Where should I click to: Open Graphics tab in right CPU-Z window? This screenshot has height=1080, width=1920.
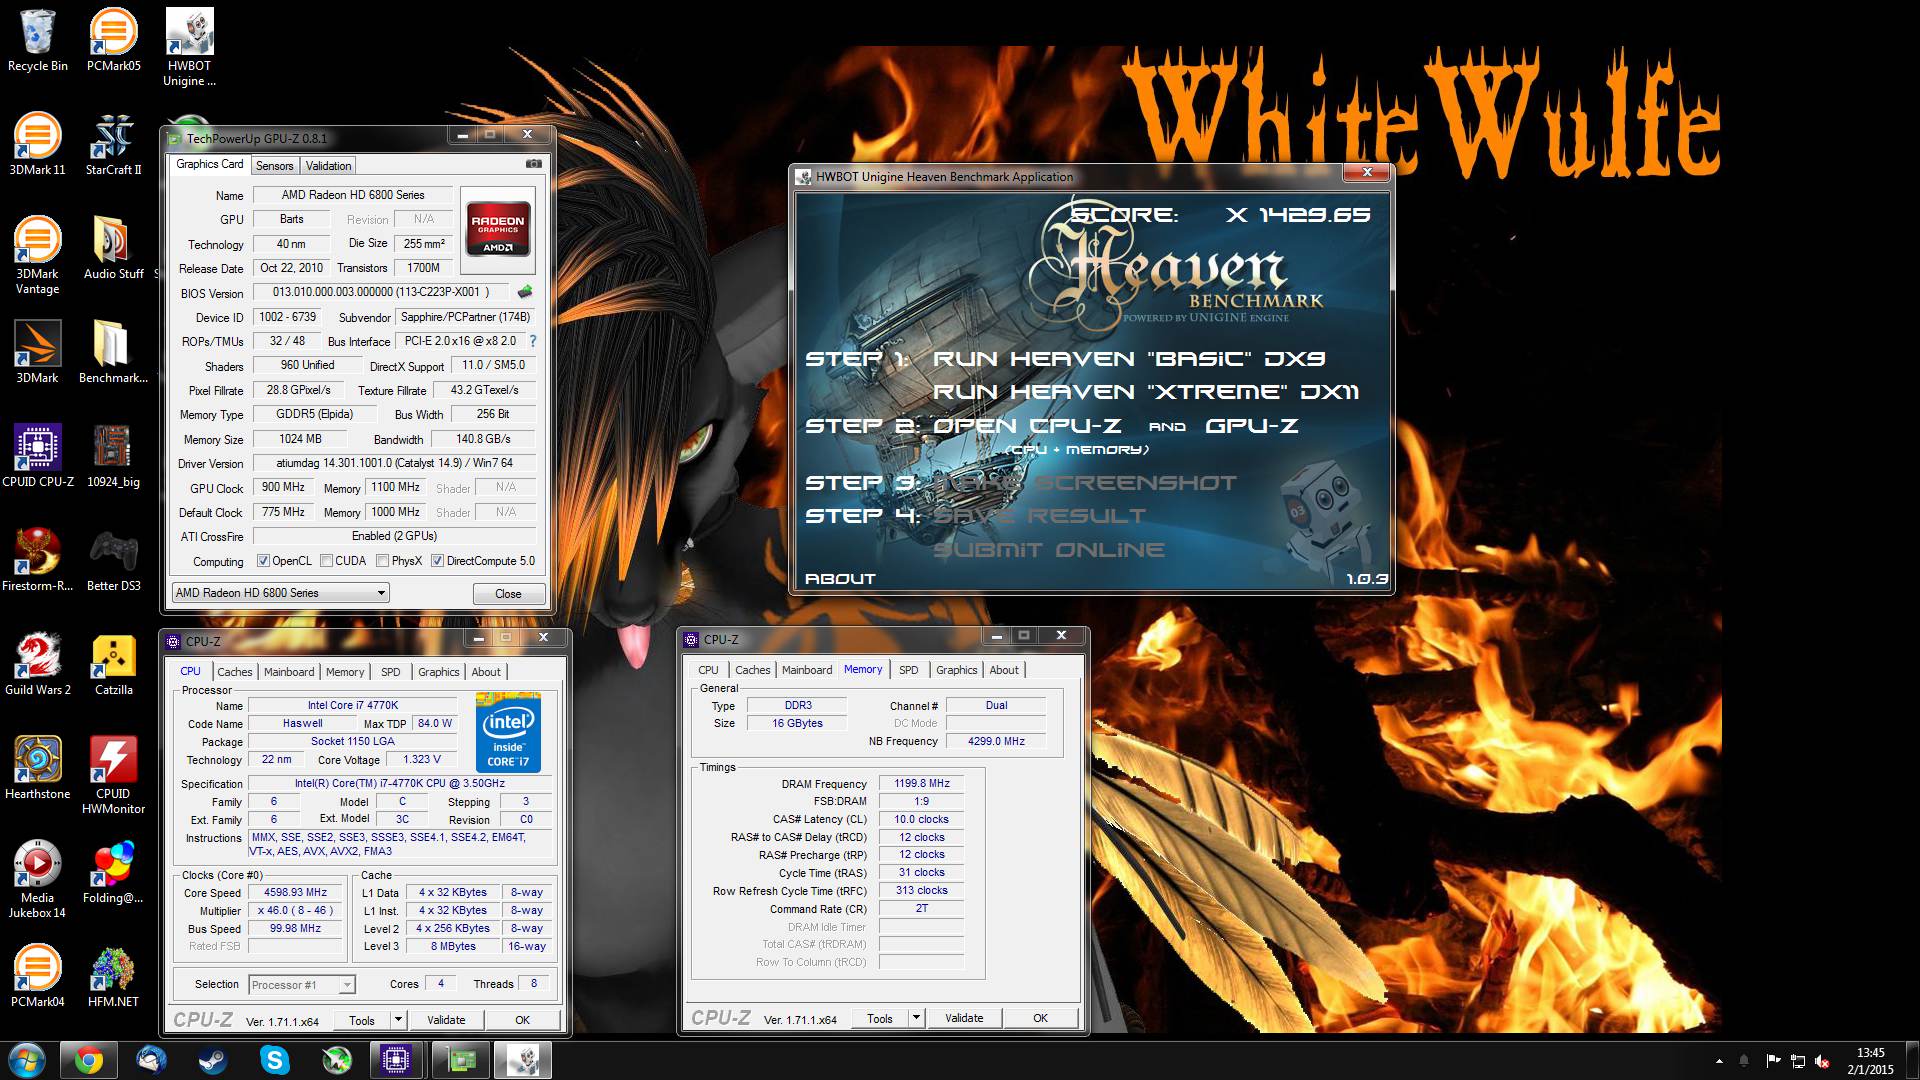tap(957, 670)
